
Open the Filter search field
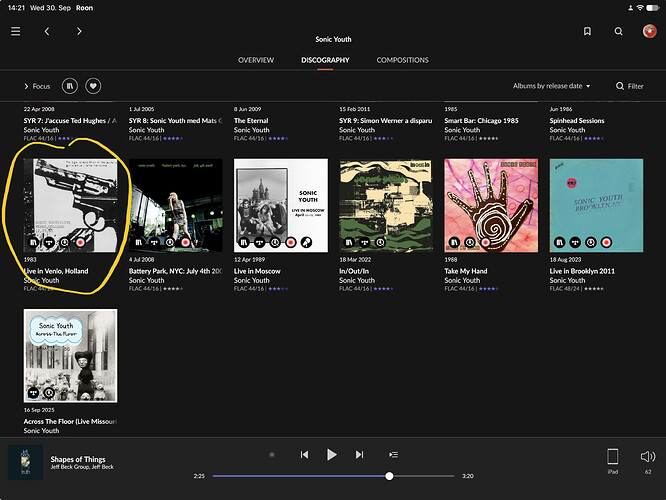click(x=629, y=86)
